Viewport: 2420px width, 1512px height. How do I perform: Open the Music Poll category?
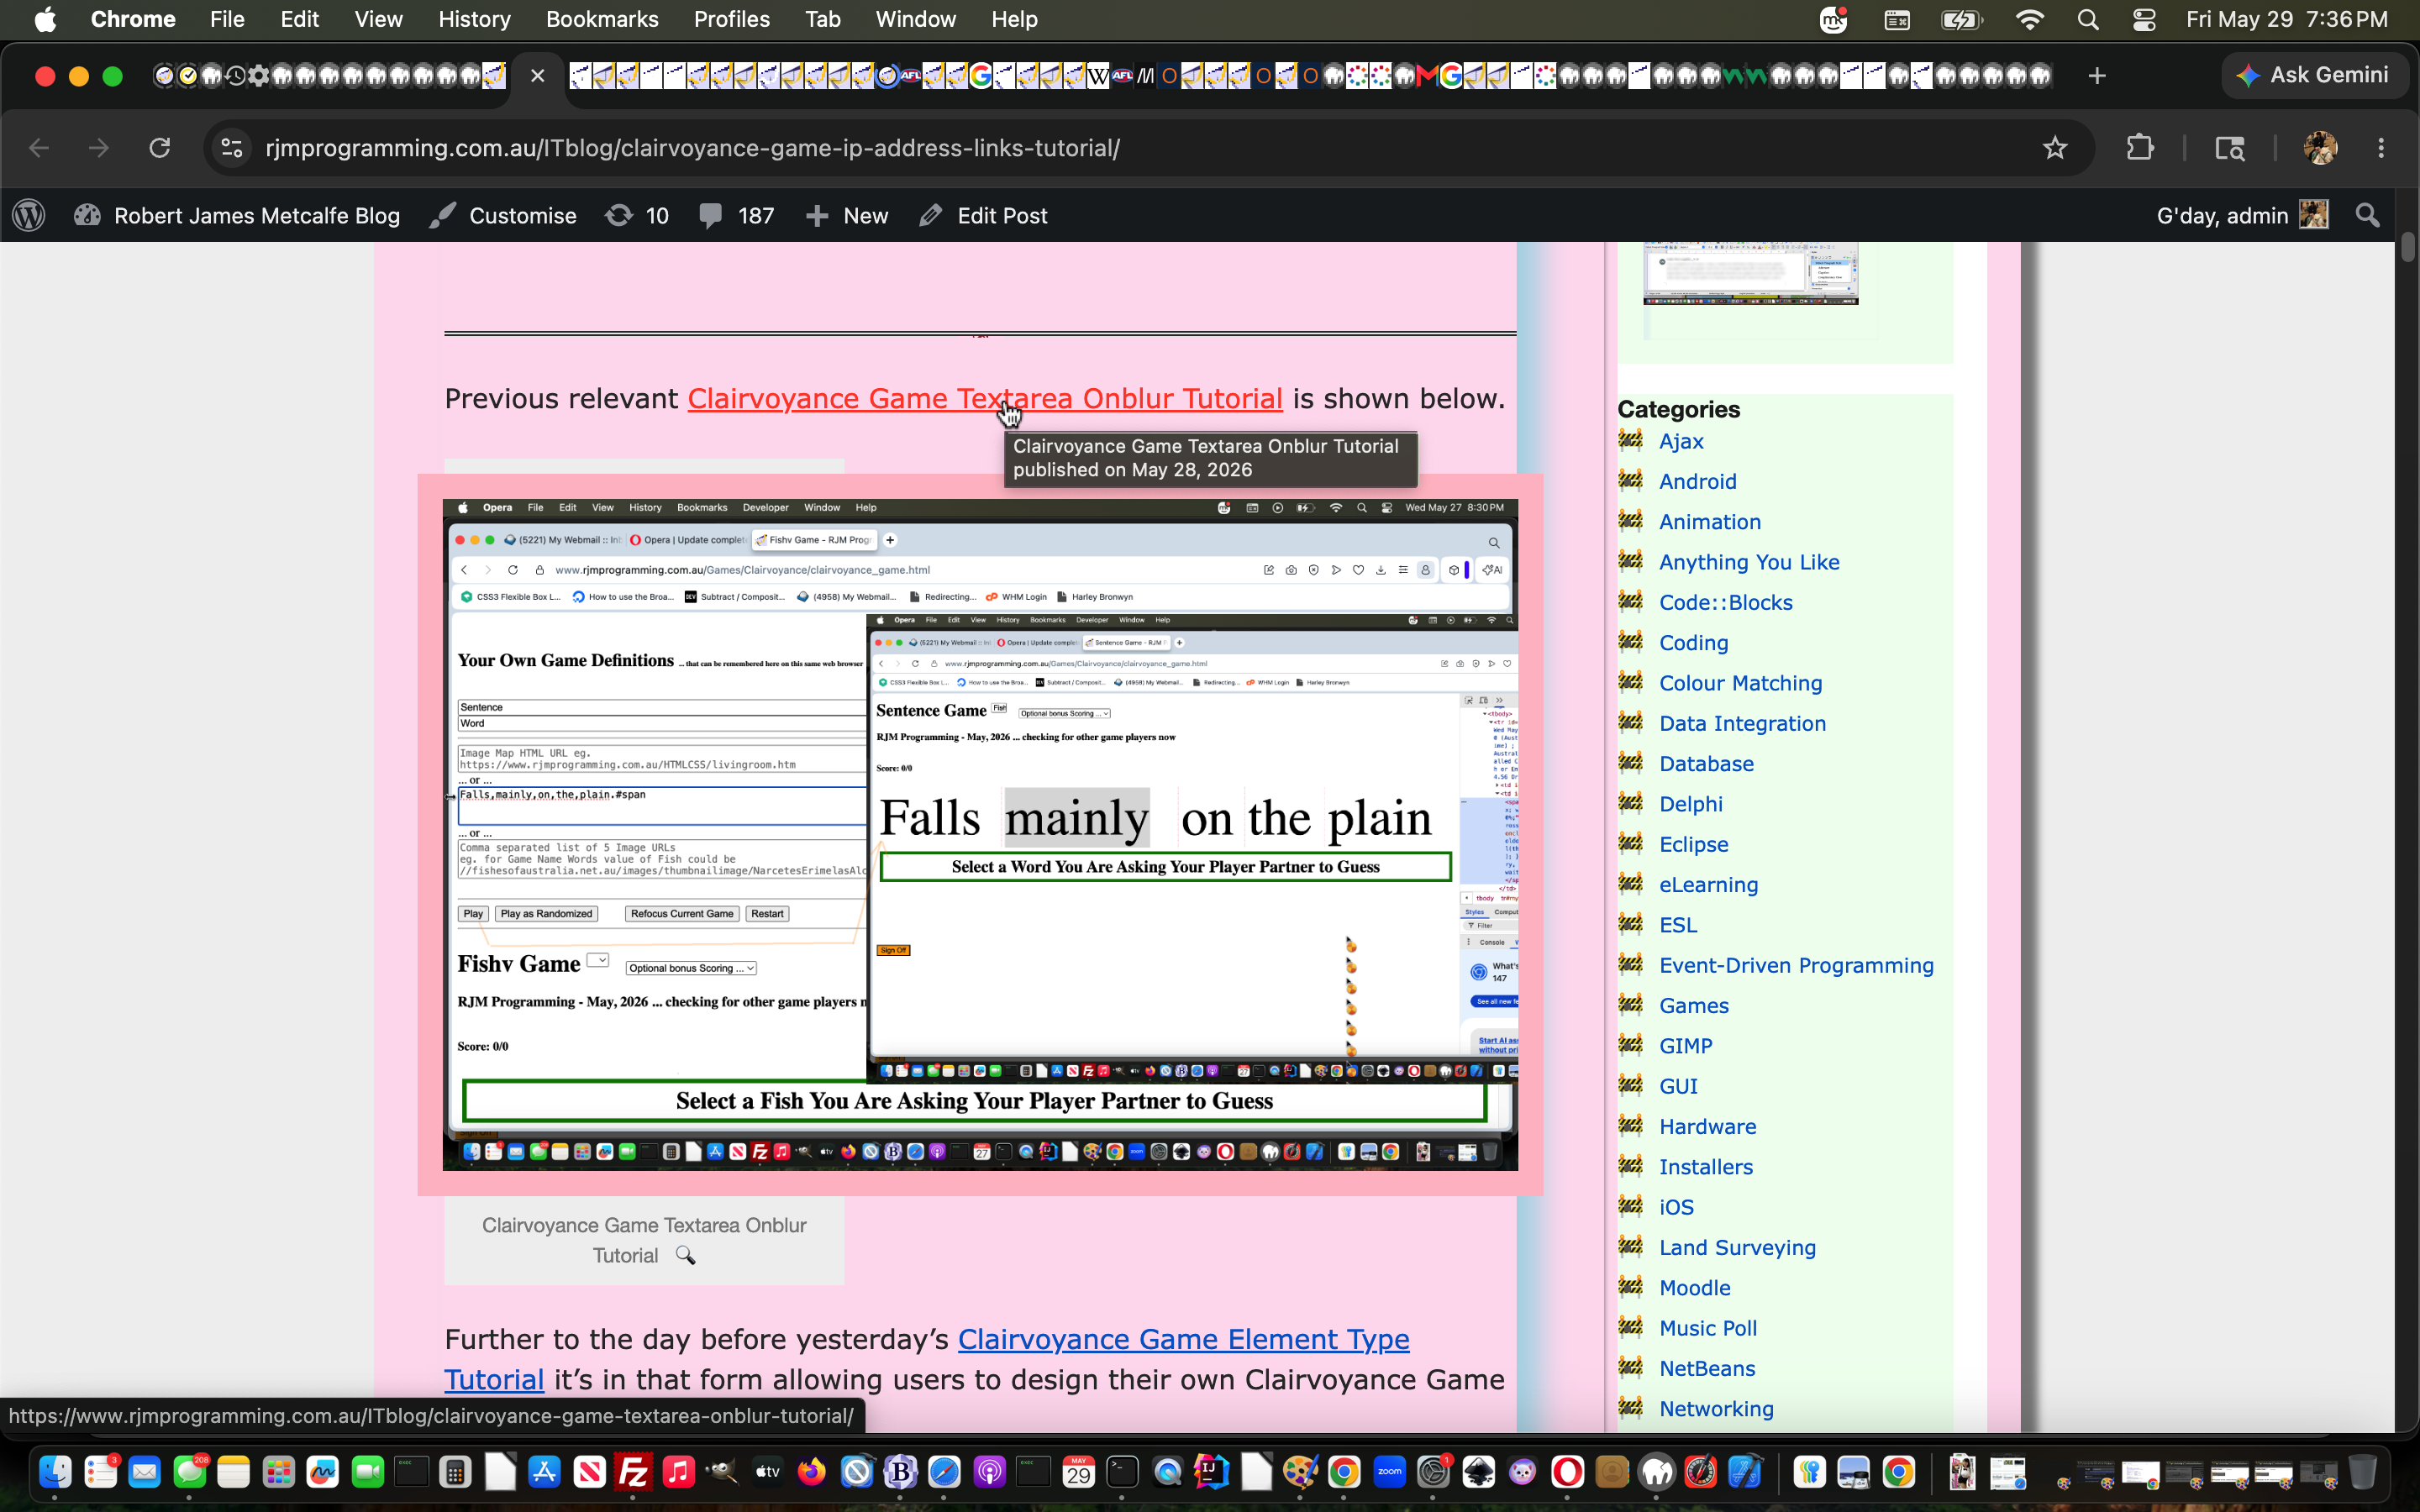[1708, 1329]
